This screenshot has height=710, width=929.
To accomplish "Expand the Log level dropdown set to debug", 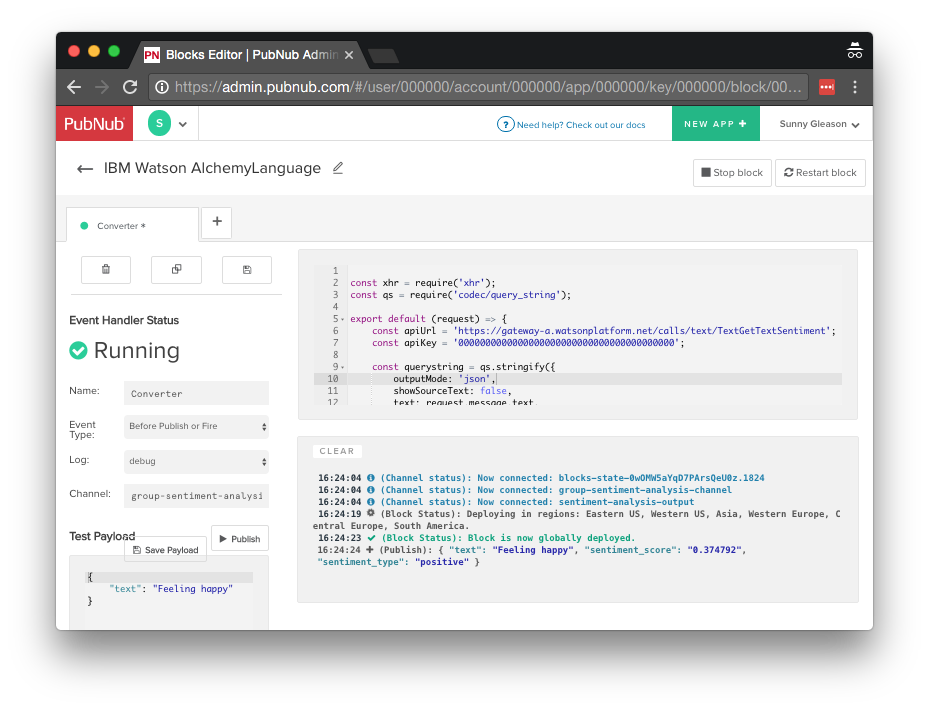I will 196,461.
